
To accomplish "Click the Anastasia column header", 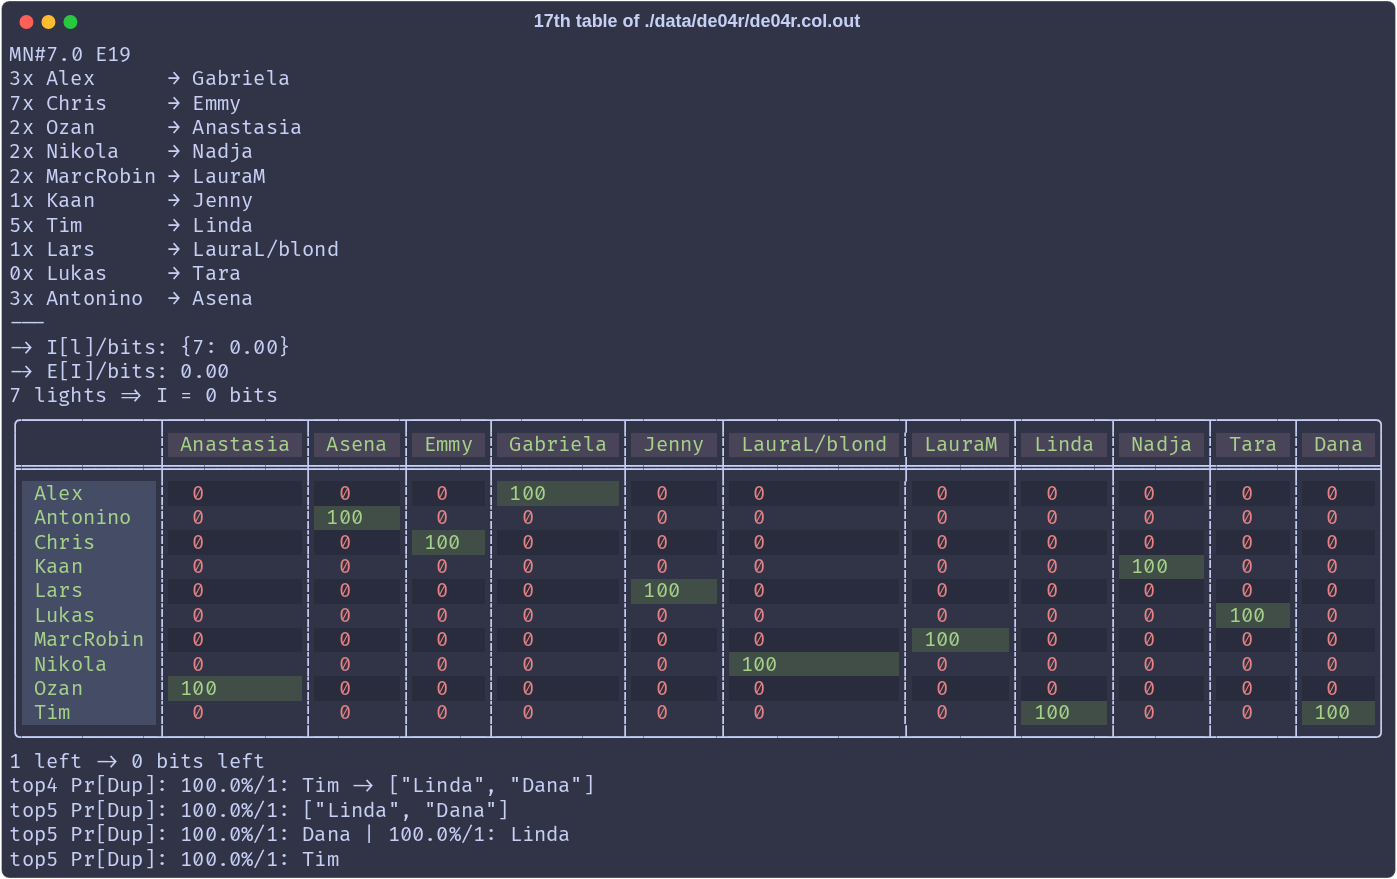I will click(x=235, y=444).
